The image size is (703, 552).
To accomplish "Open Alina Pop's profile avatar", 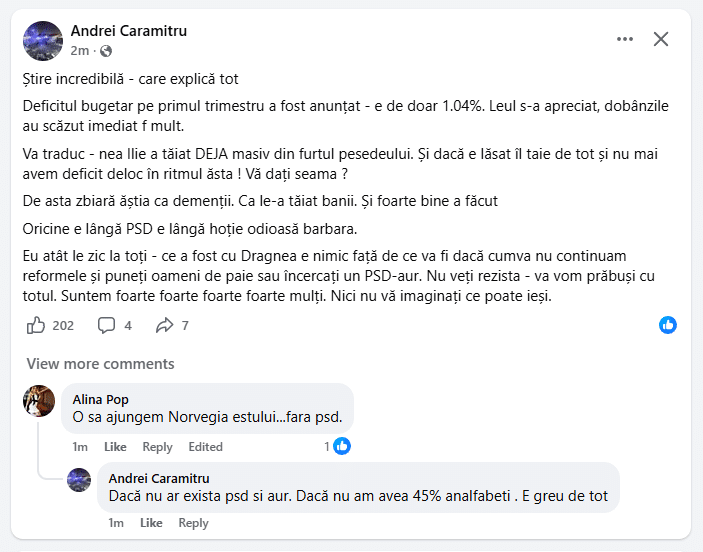I will point(39,401).
